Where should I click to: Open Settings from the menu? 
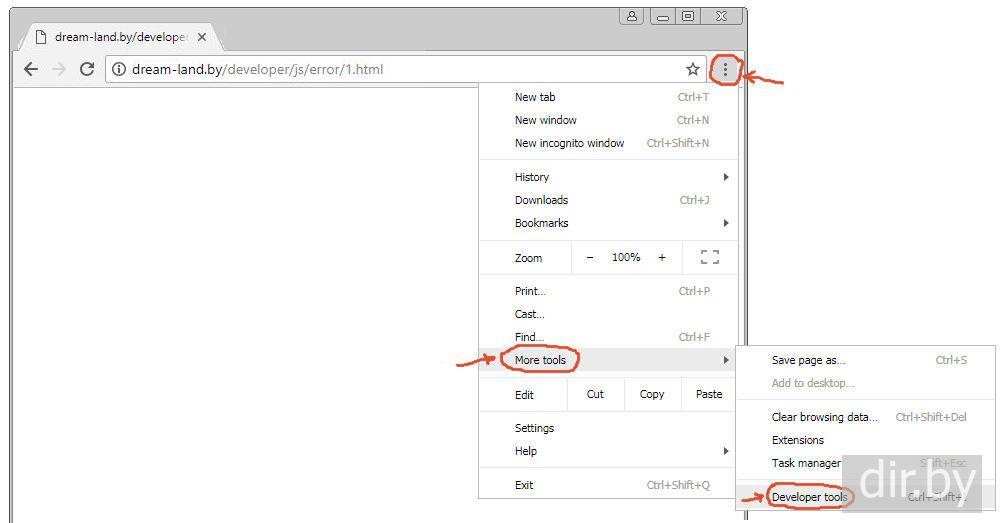608,428
